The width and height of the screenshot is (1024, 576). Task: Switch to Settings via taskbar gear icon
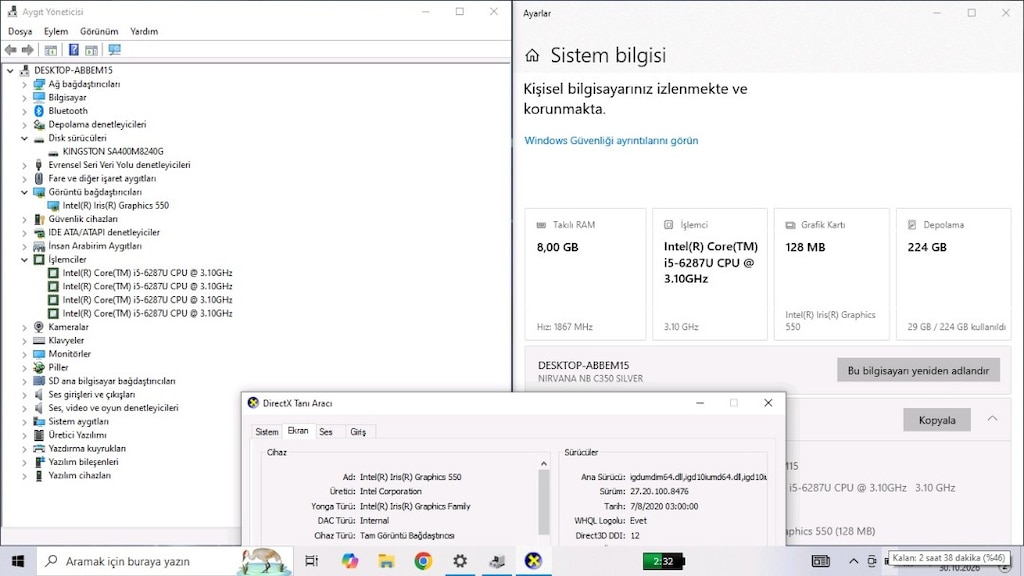[460, 561]
